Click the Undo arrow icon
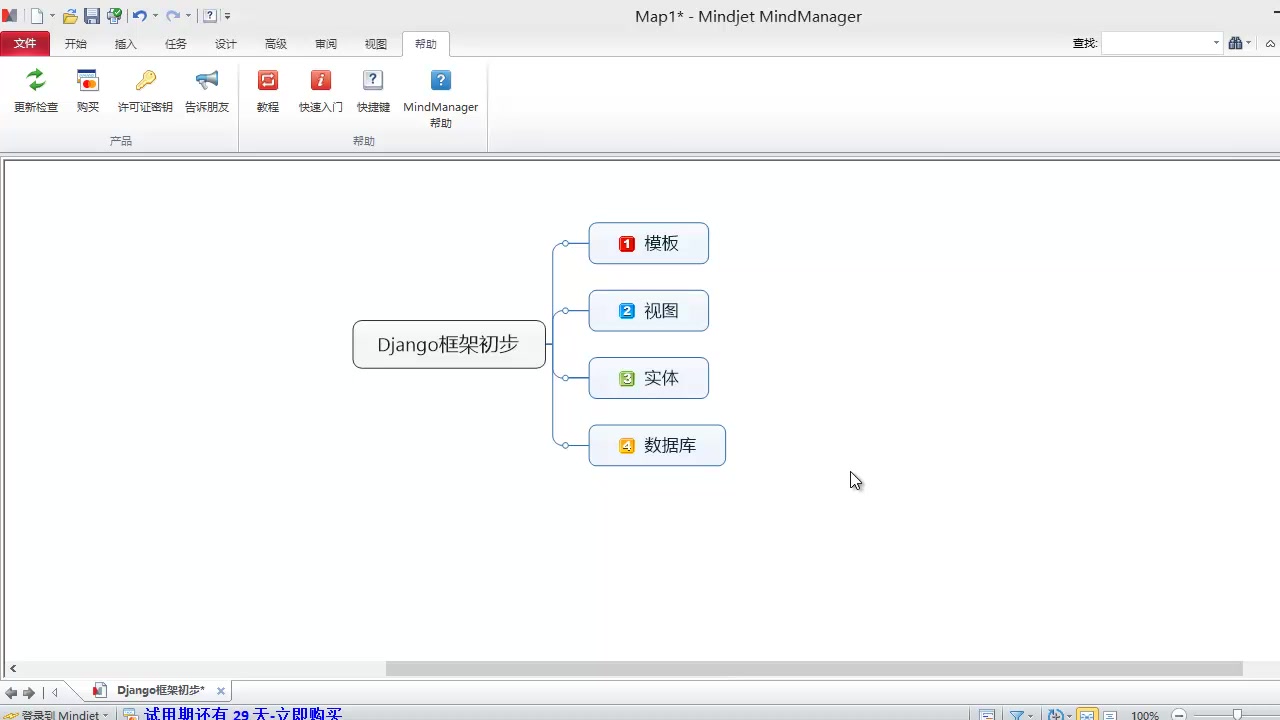This screenshot has height=720, width=1280. tap(140, 16)
